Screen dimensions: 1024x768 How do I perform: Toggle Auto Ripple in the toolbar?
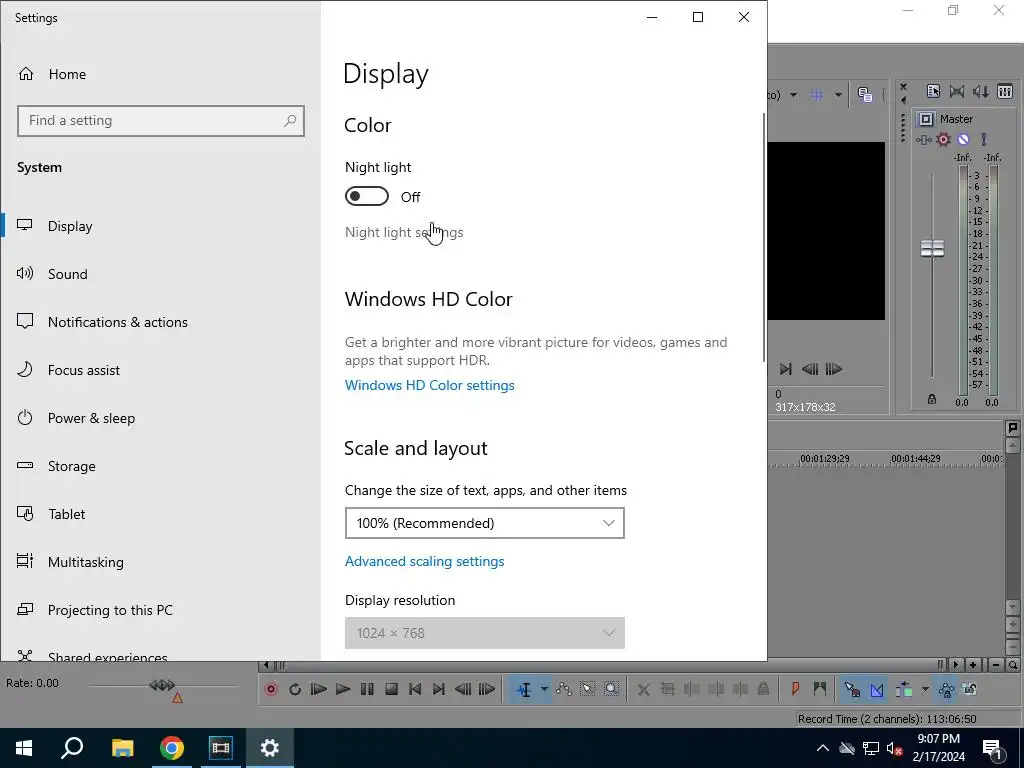(x=904, y=689)
